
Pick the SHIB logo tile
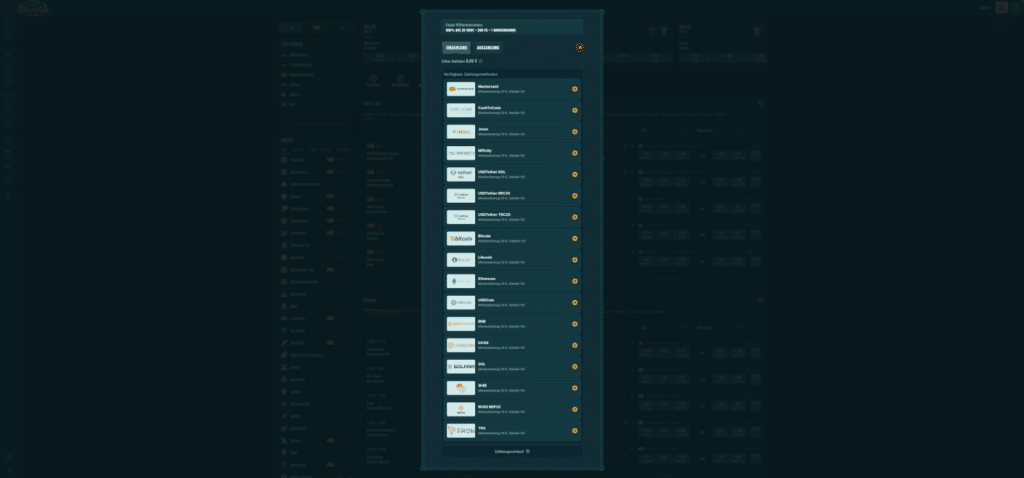[x=460, y=388]
